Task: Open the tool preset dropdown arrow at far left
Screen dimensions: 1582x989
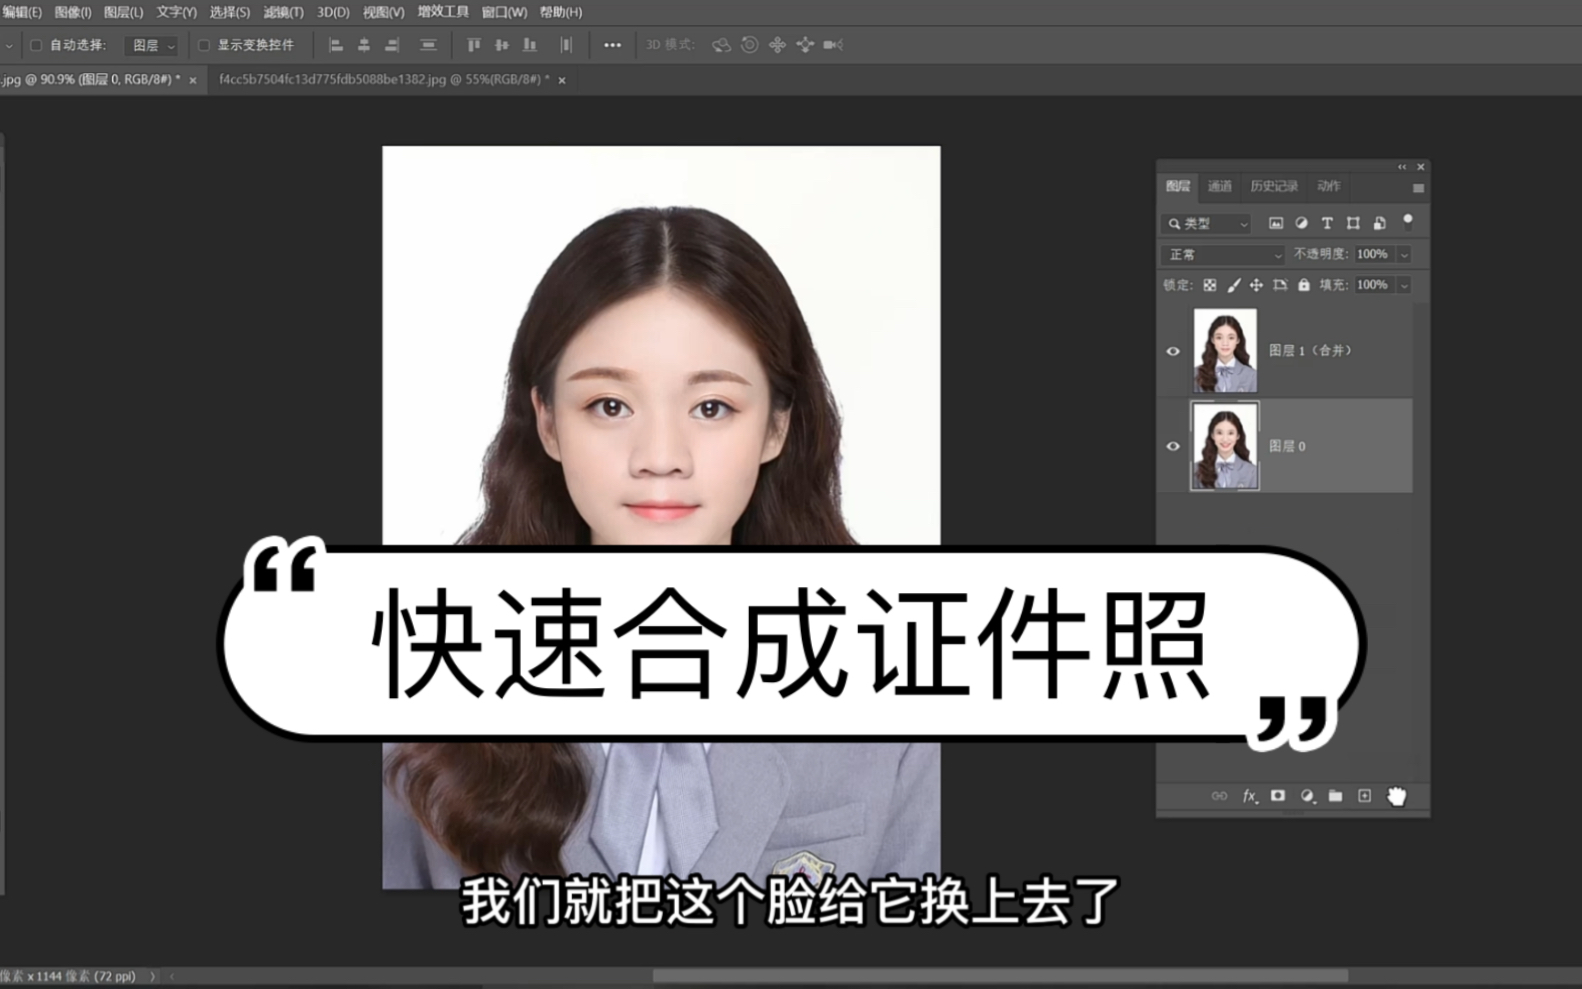Action: [9, 45]
